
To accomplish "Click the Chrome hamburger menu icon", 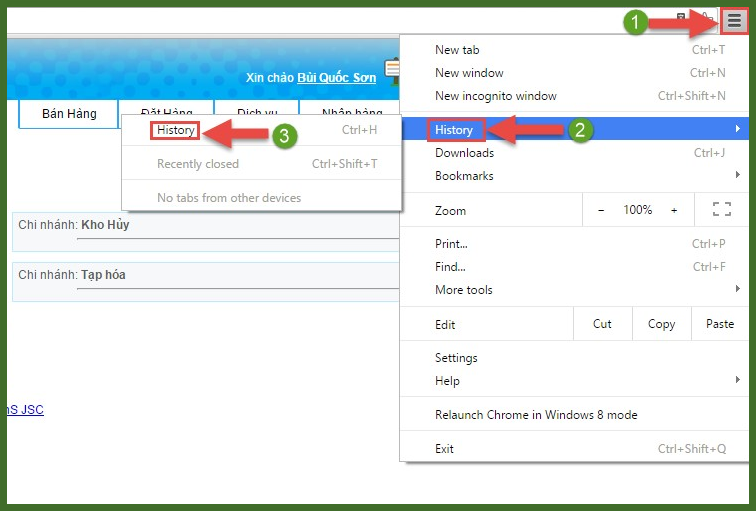I will tap(734, 21).
